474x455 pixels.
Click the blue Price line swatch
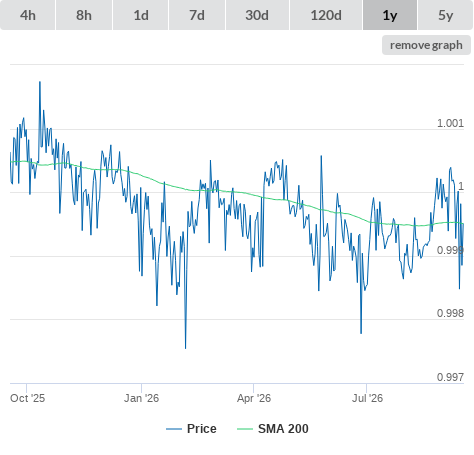click(x=174, y=429)
